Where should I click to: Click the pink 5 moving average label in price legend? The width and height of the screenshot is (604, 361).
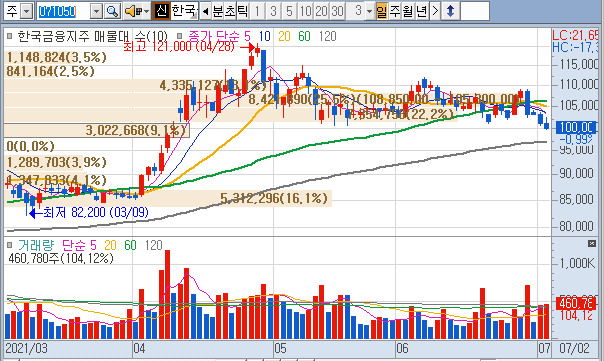[x=247, y=36]
